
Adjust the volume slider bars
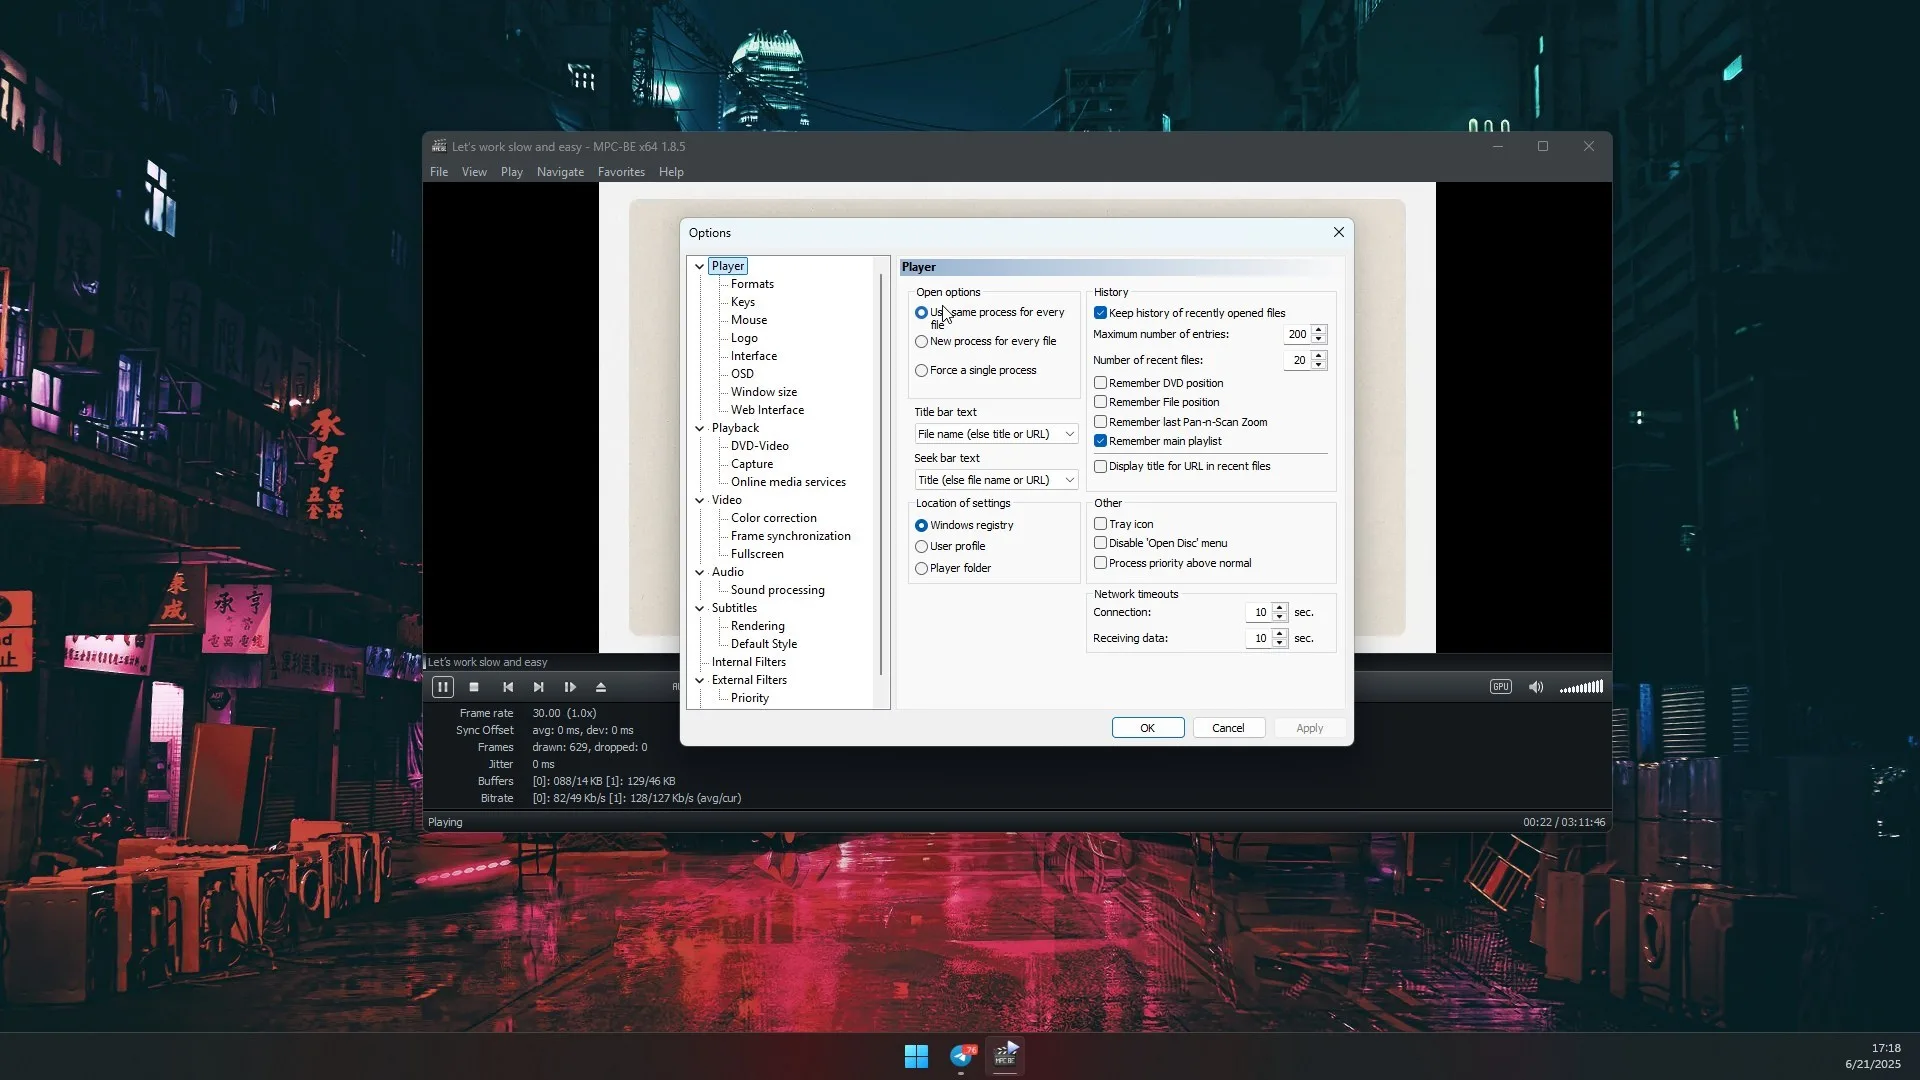point(1581,687)
